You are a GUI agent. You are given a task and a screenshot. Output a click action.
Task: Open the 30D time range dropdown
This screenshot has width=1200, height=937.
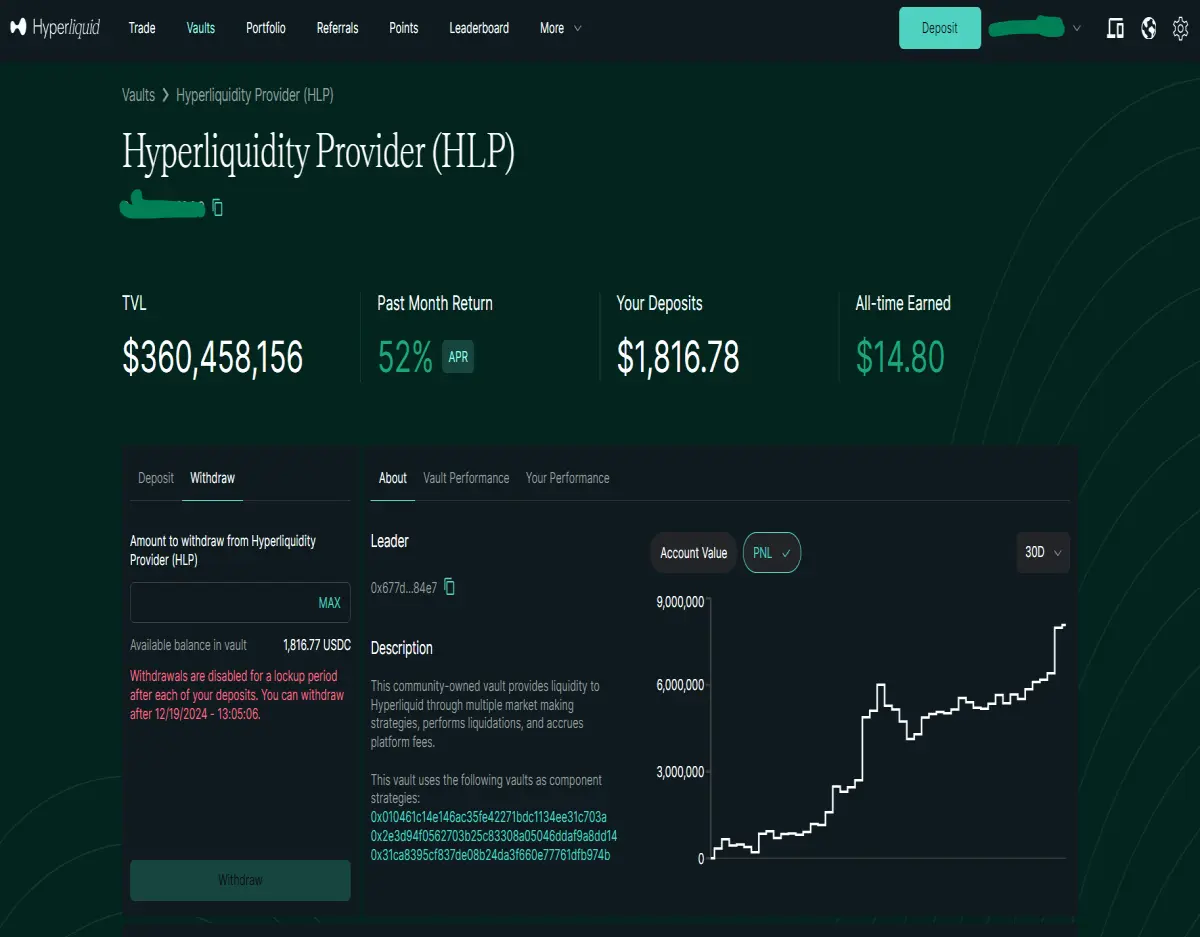coord(1043,552)
